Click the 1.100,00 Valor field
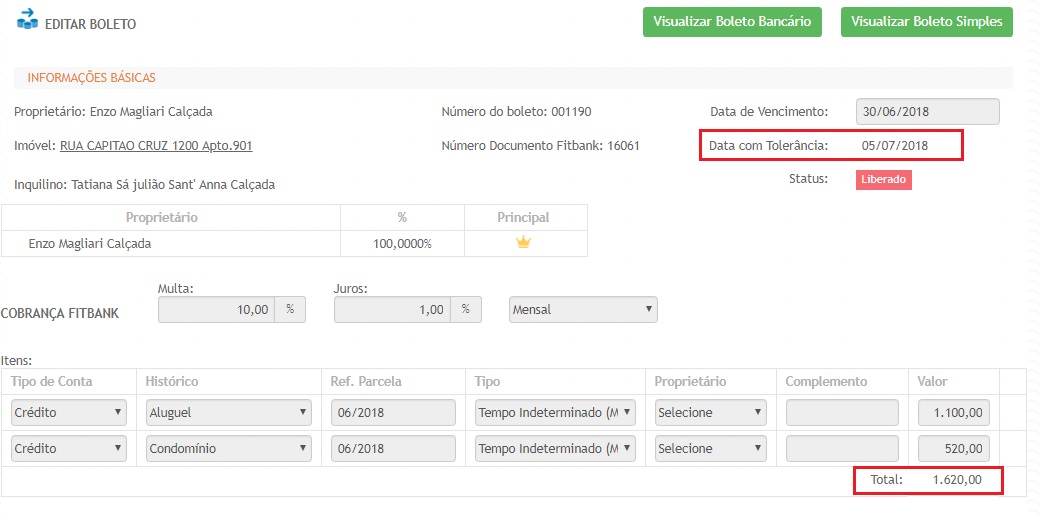Image resolution: width=1040 pixels, height=517 pixels. click(x=954, y=412)
